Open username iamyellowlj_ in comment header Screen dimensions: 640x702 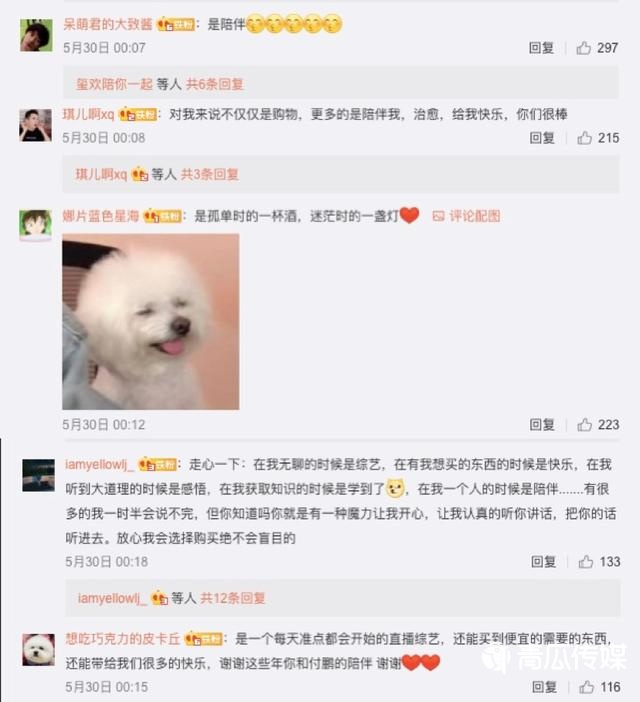(x=99, y=464)
